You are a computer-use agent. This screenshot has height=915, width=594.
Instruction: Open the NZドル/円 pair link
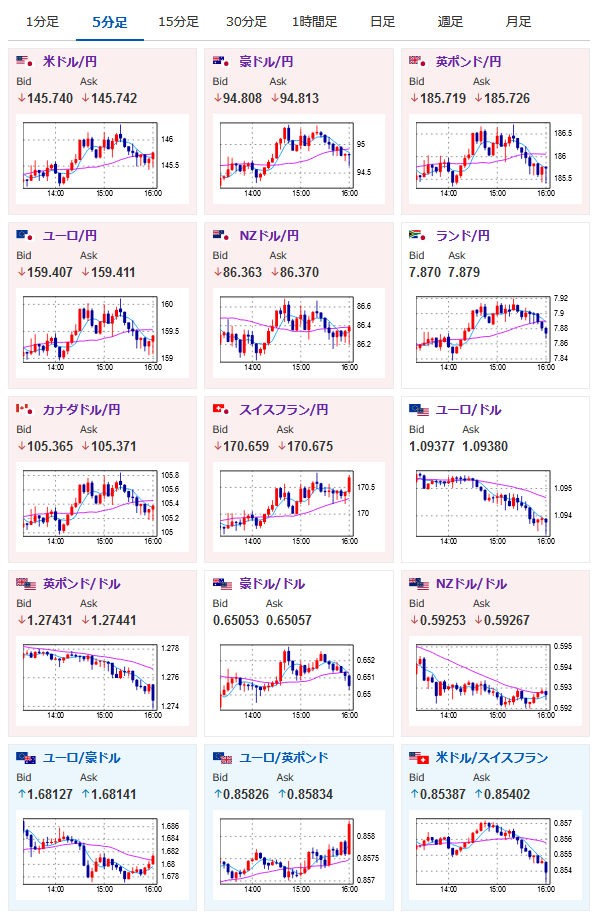(269, 235)
